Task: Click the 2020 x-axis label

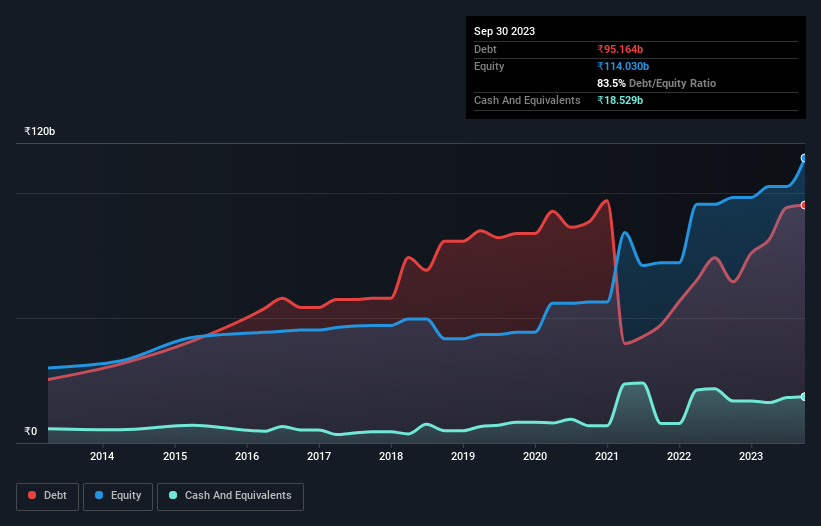Action: (535, 456)
